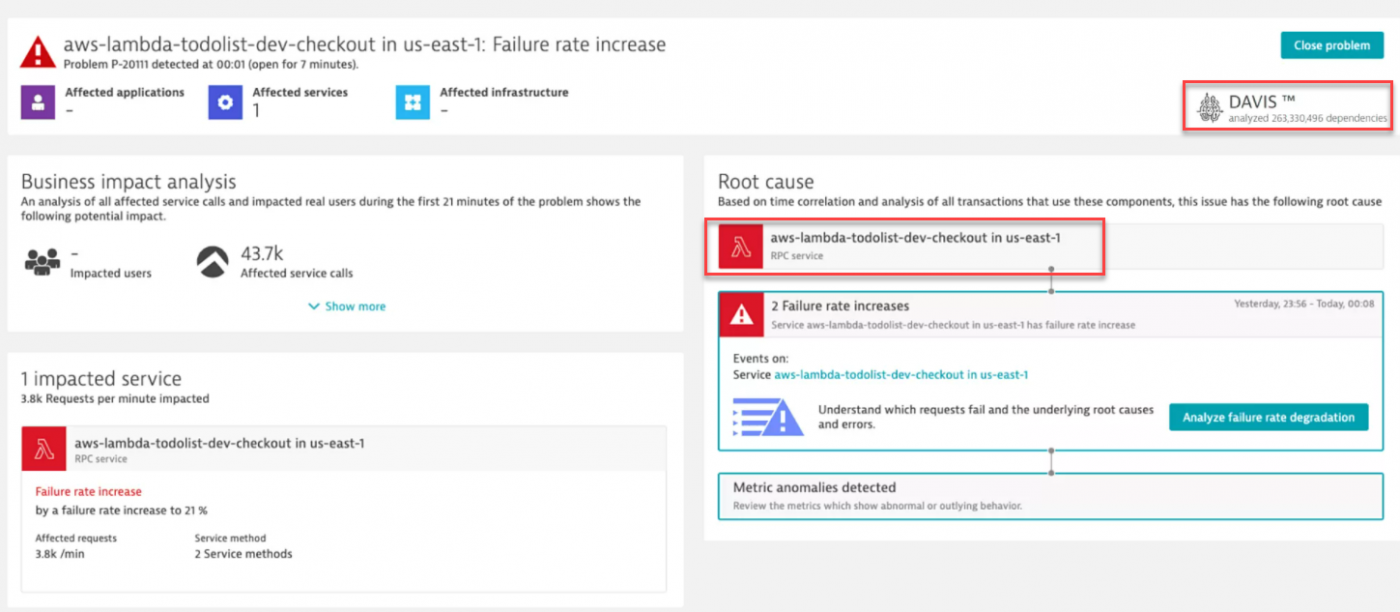Image resolution: width=1400 pixels, height=612 pixels.
Task: Click the DAVIS brain icon
Action: point(1210,107)
